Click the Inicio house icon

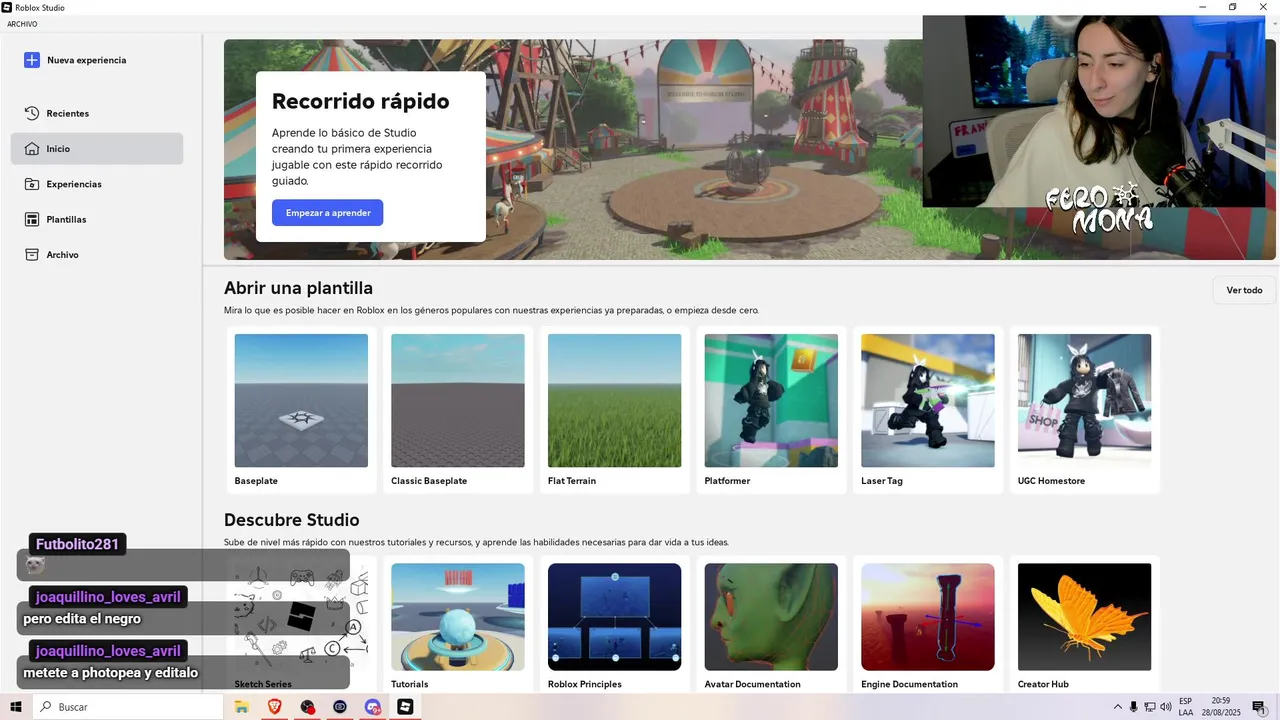click(x=32, y=148)
